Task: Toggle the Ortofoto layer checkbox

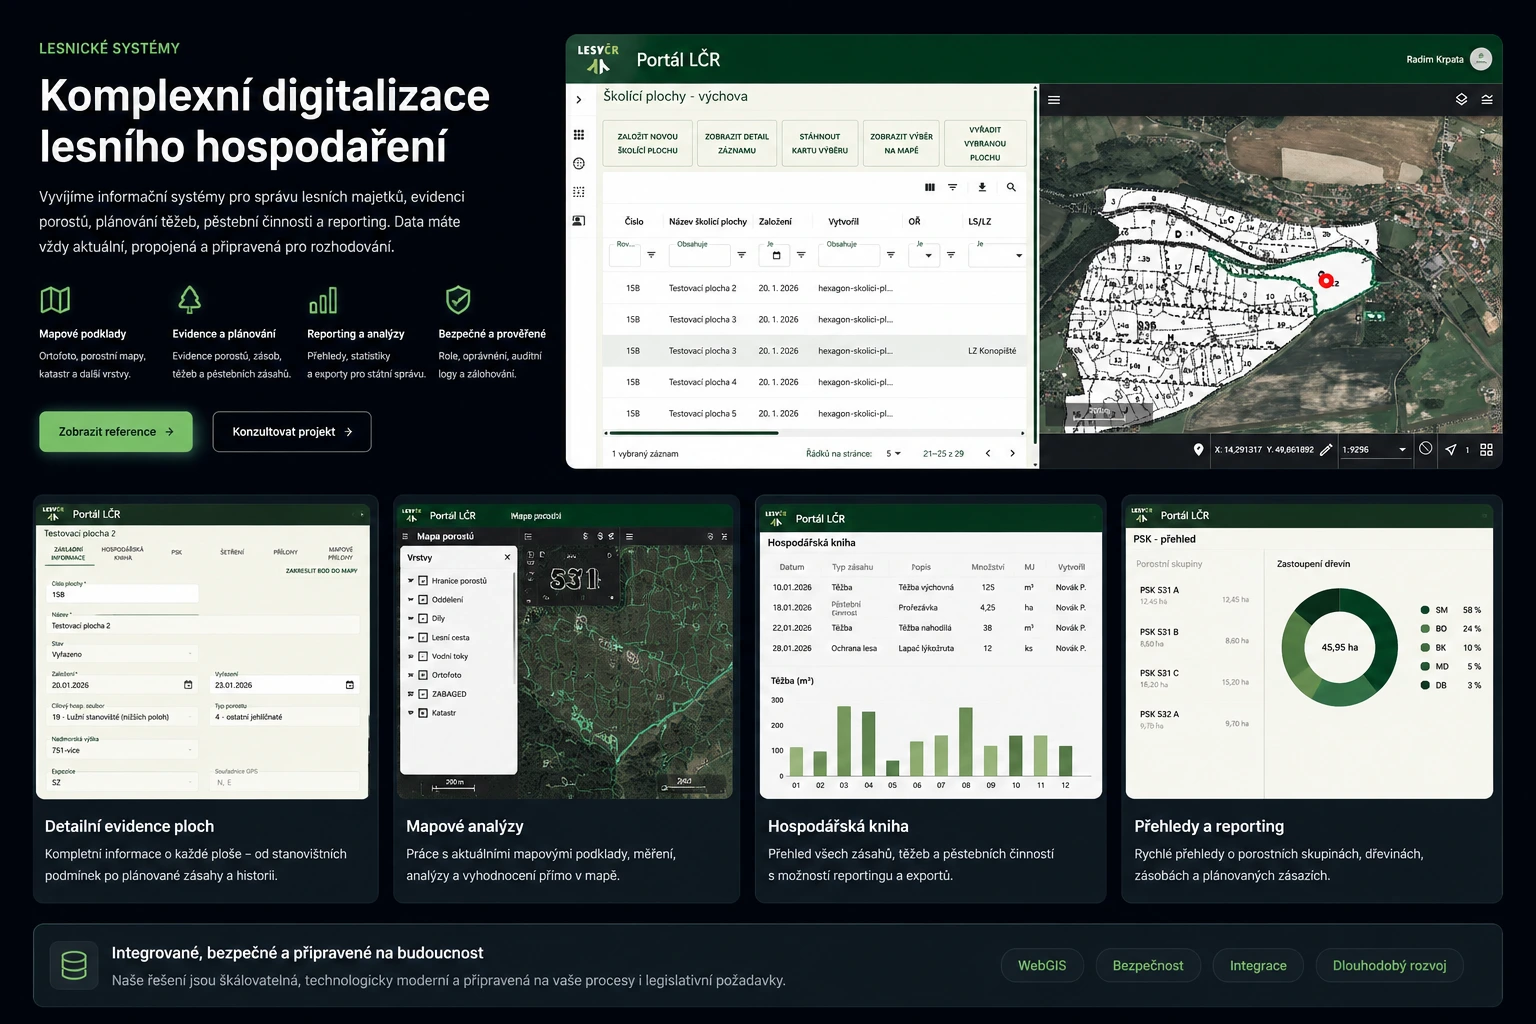Action: click(423, 675)
